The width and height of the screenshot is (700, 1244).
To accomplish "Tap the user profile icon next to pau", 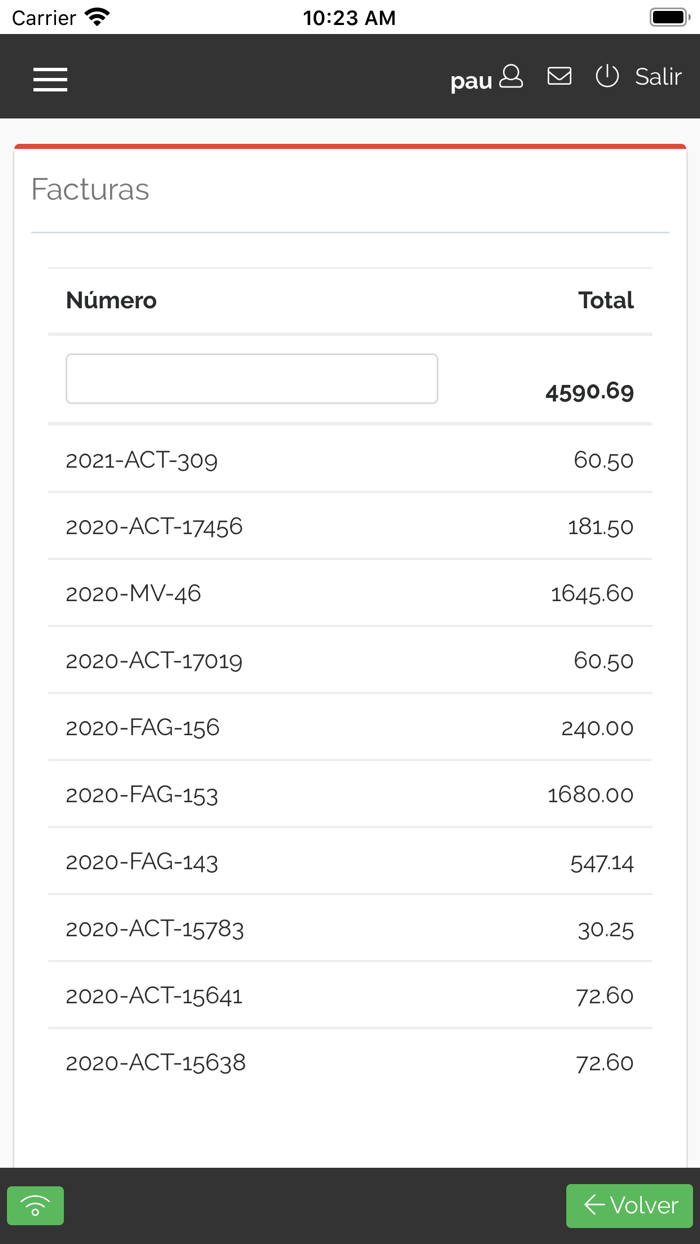I will click(x=511, y=77).
